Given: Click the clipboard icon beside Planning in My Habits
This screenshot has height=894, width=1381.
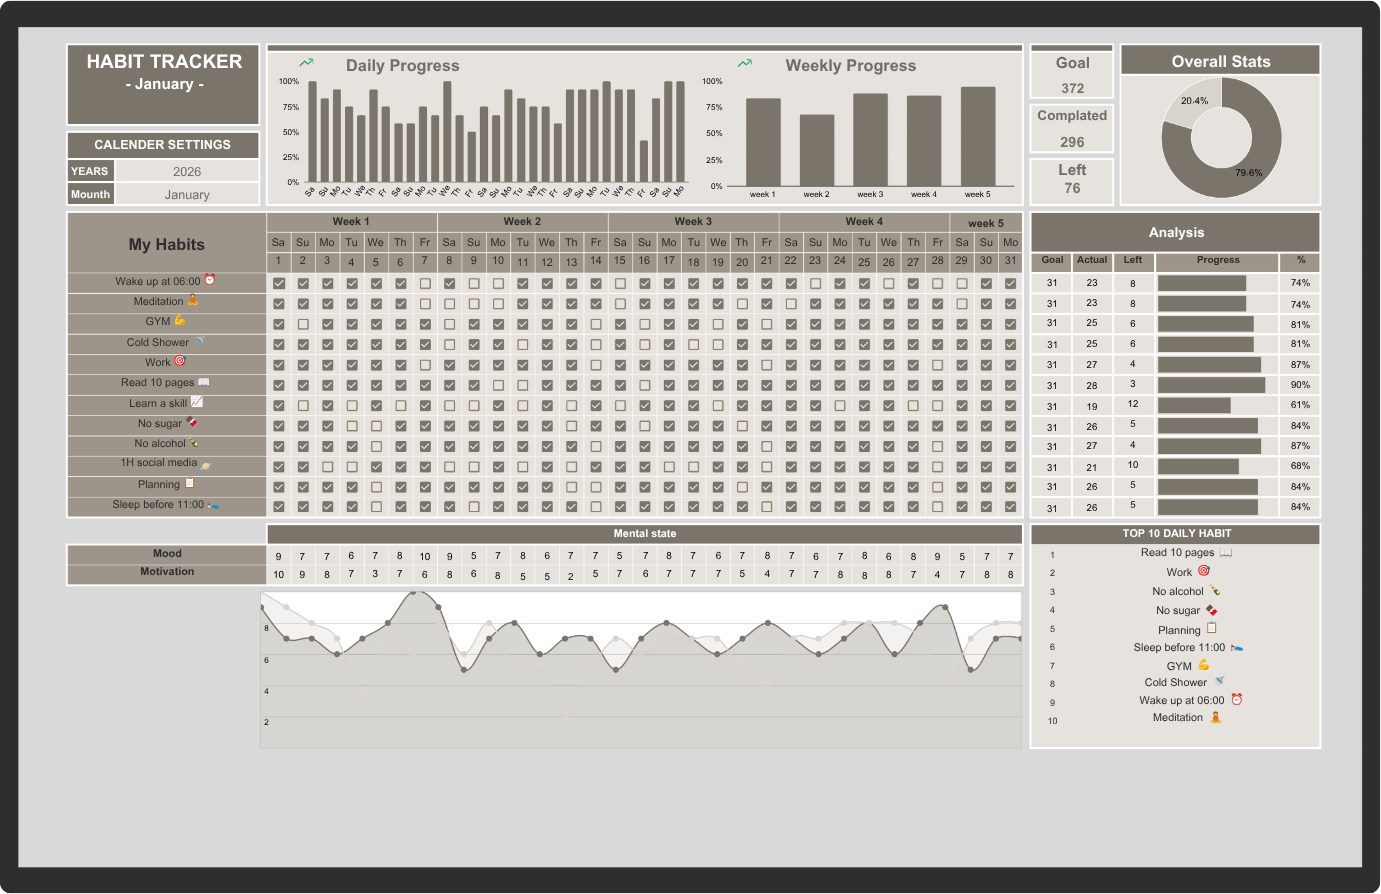Looking at the screenshot, I should [x=189, y=483].
